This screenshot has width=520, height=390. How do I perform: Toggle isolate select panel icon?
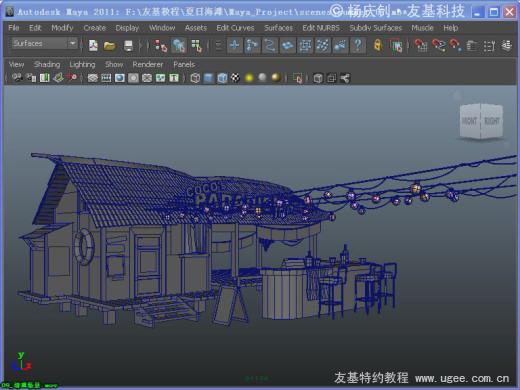297,78
